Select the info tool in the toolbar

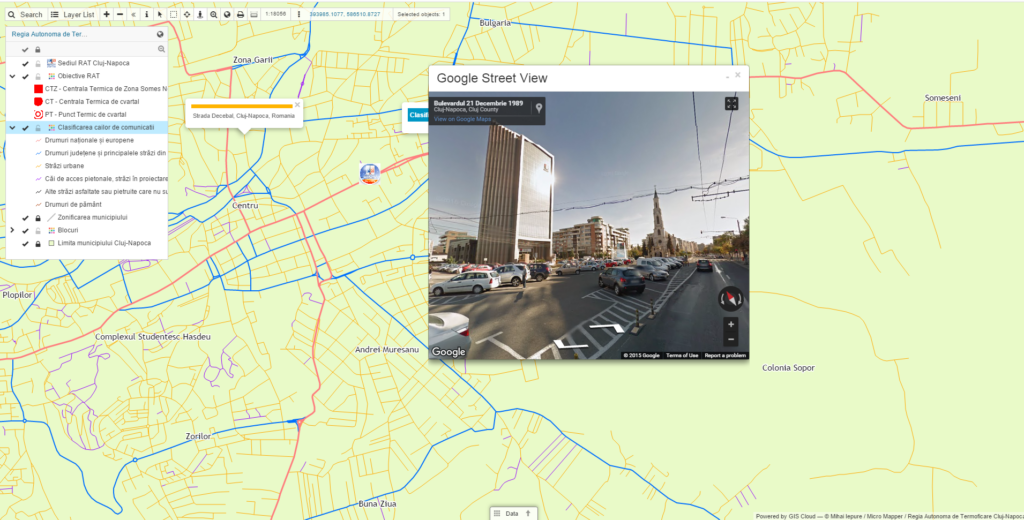tap(146, 14)
